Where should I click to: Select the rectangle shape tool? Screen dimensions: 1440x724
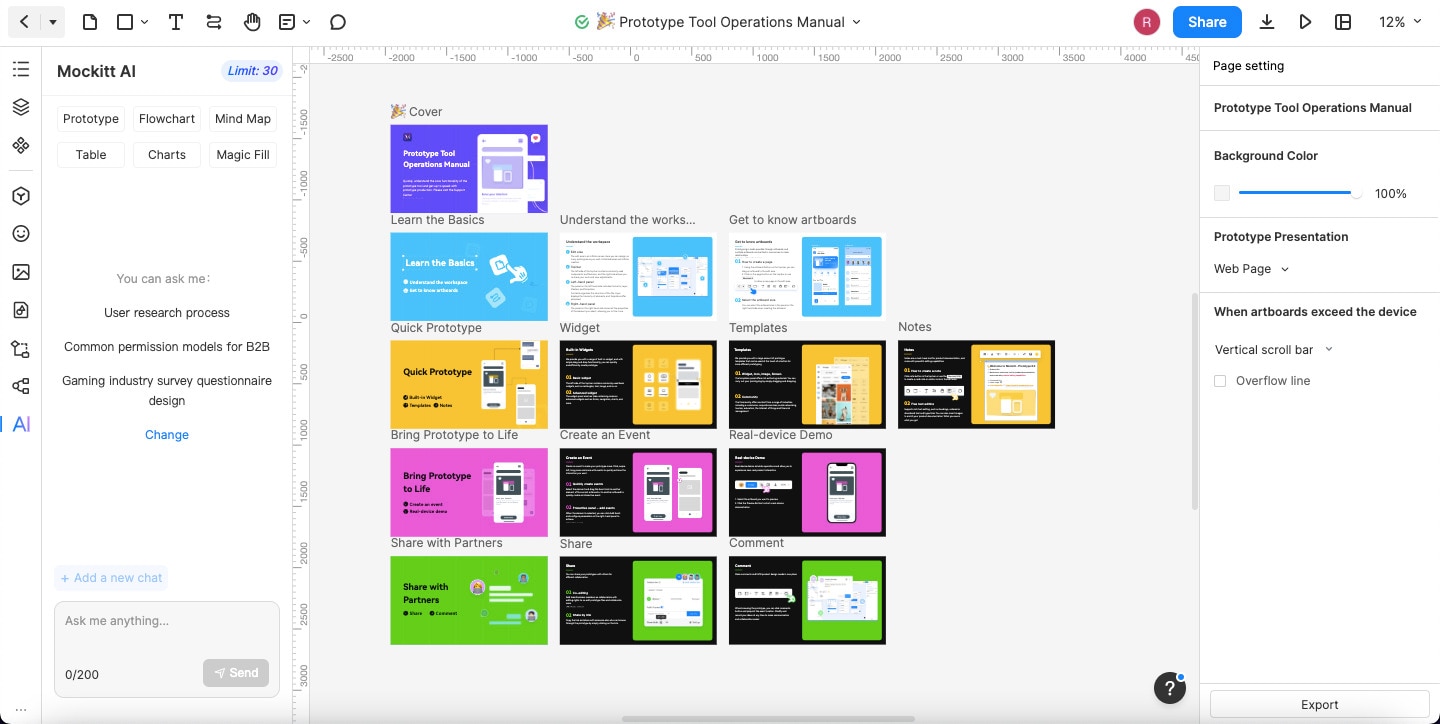pos(125,22)
